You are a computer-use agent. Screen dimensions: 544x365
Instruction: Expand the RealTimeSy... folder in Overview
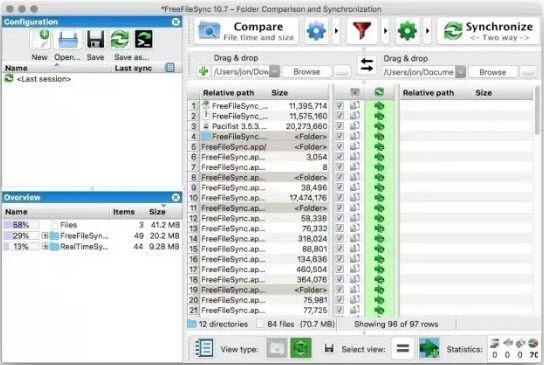pos(45,246)
